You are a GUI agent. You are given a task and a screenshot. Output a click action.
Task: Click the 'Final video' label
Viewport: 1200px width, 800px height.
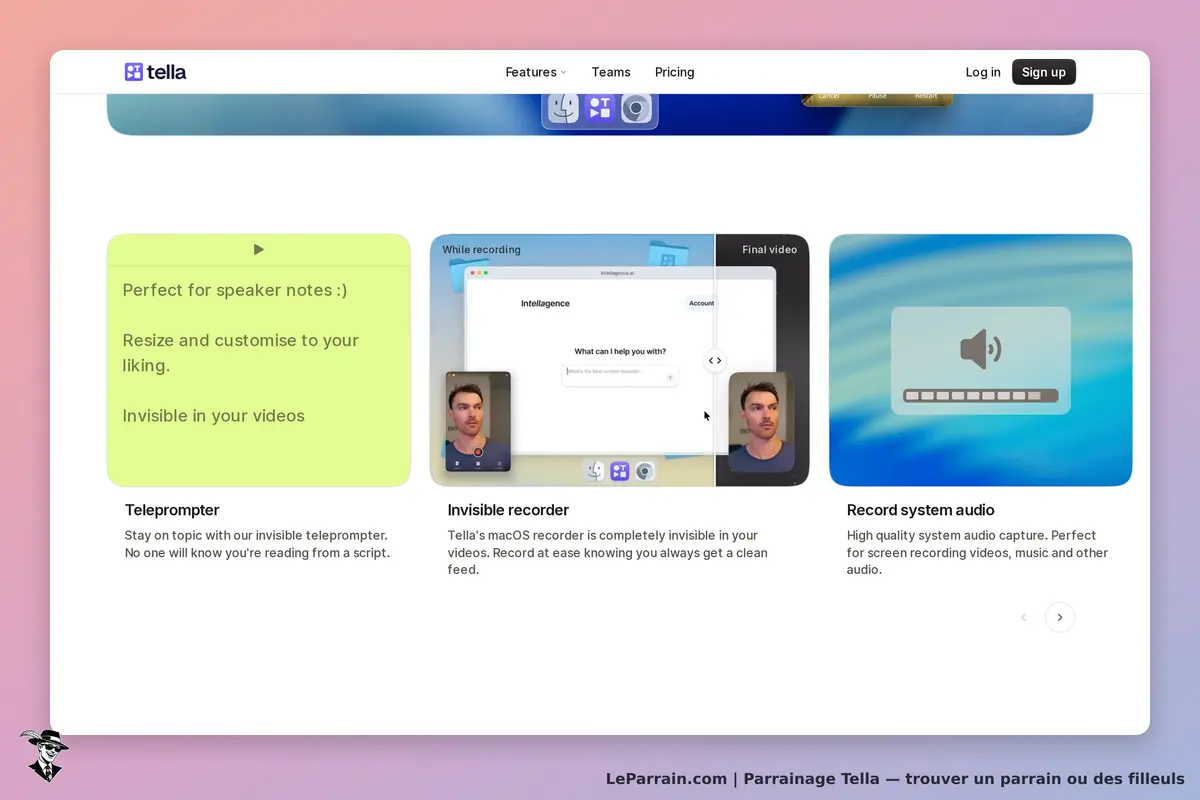click(769, 250)
